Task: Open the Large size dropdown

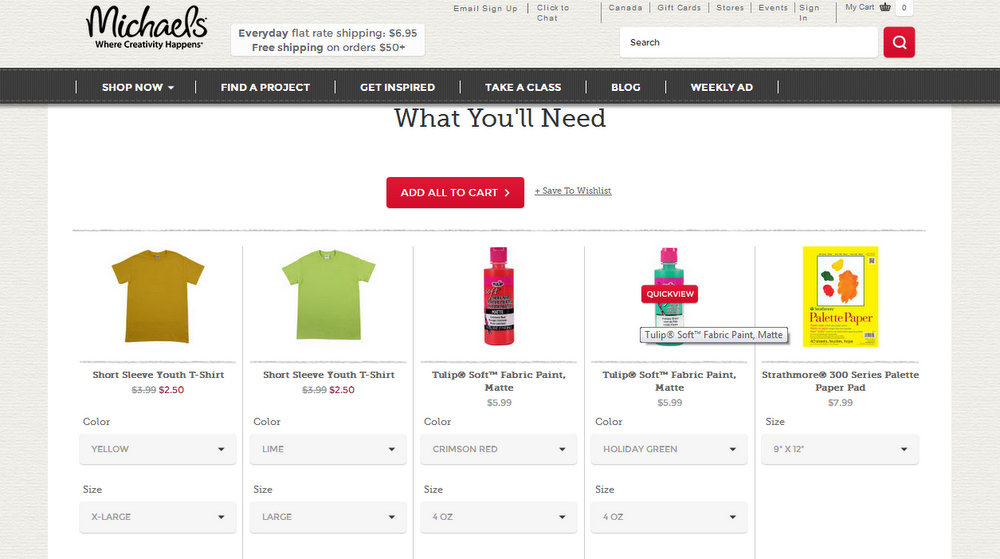Action: click(x=328, y=517)
